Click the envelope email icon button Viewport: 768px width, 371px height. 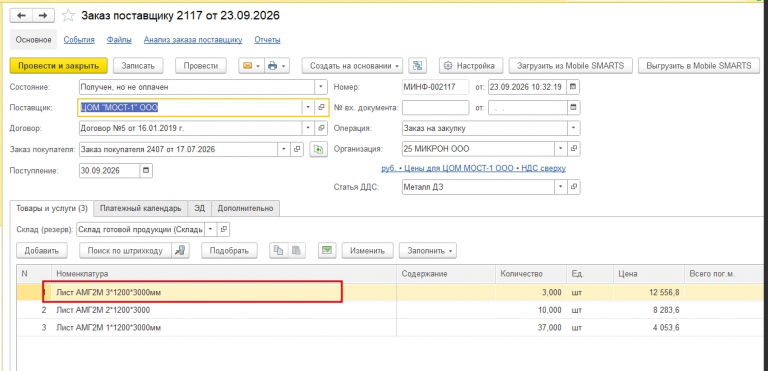tap(247, 66)
